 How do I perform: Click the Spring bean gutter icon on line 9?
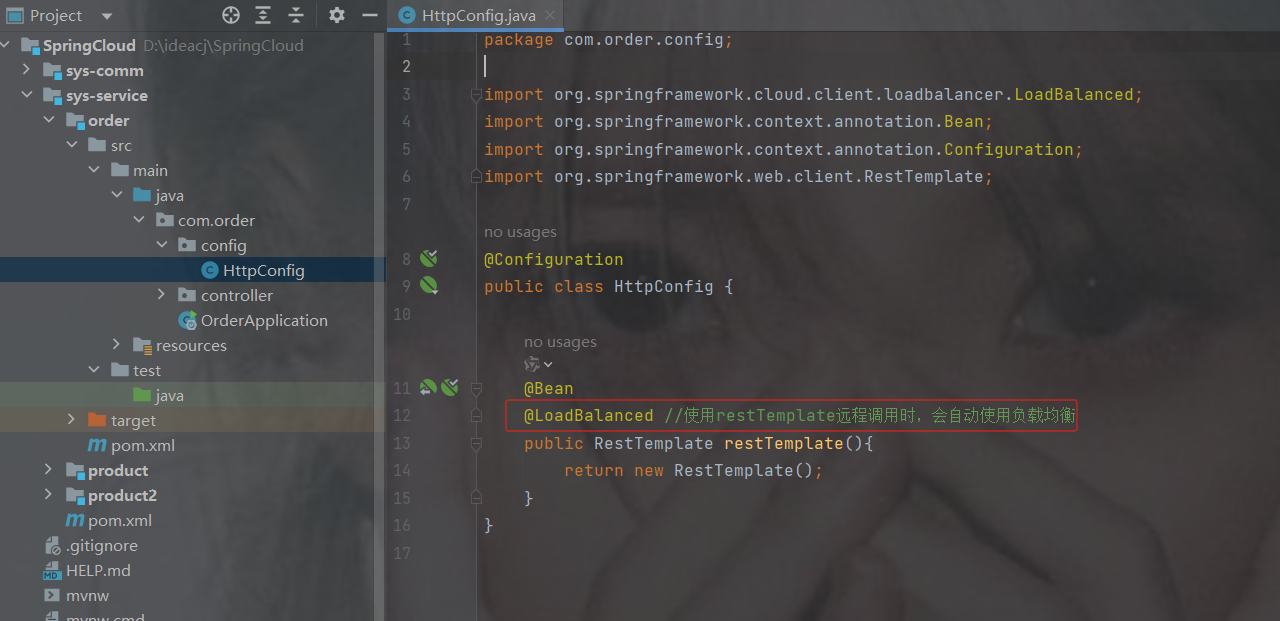[x=429, y=286]
